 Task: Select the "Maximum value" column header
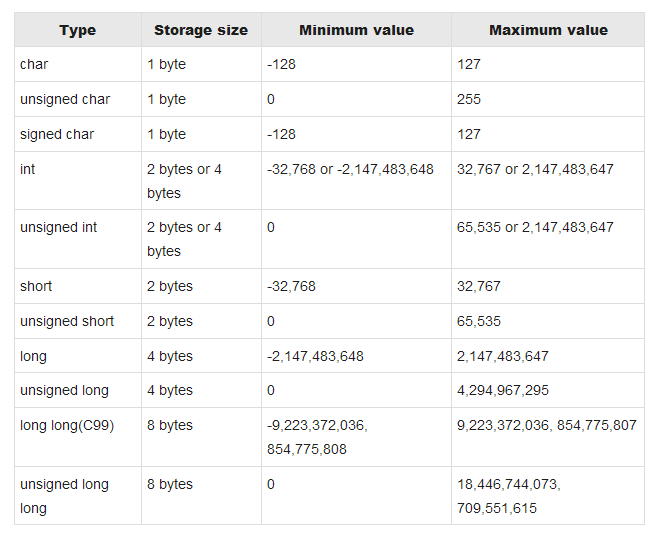point(547,30)
